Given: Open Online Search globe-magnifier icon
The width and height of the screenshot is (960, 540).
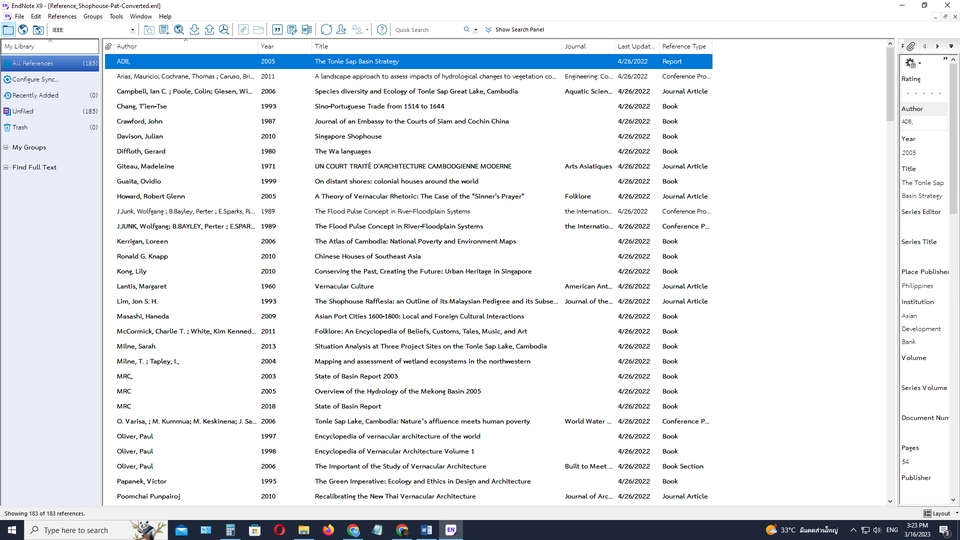Looking at the screenshot, I should pyautogui.click(x=179, y=29).
